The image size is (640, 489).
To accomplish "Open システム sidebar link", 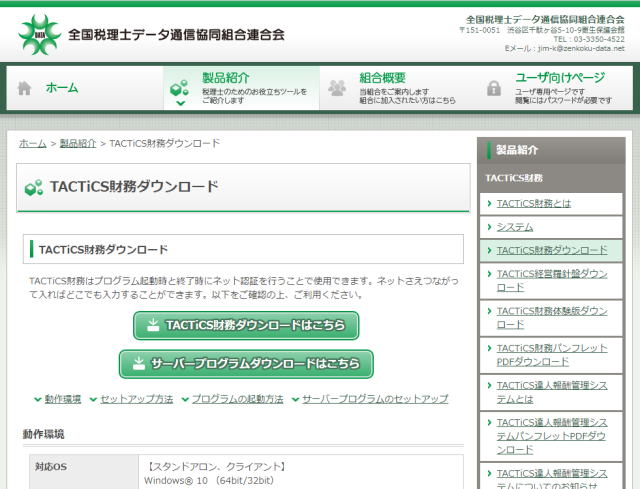I will (515, 227).
